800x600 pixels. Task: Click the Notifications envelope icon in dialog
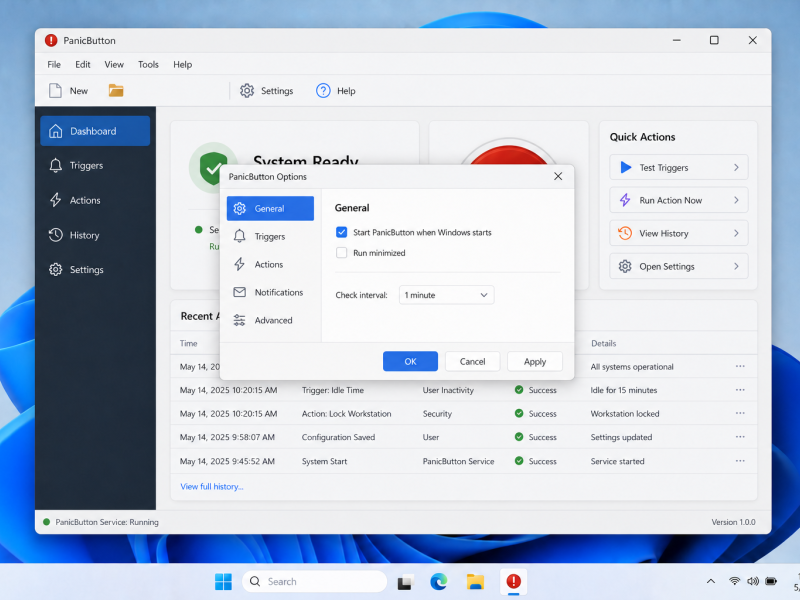pyautogui.click(x=239, y=292)
